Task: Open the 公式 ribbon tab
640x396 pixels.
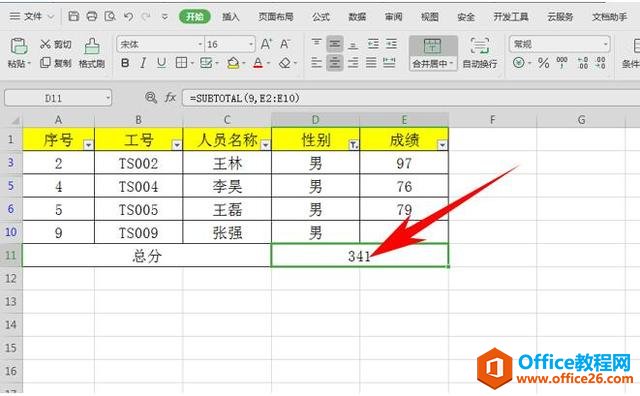Action: [x=320, y=17]
